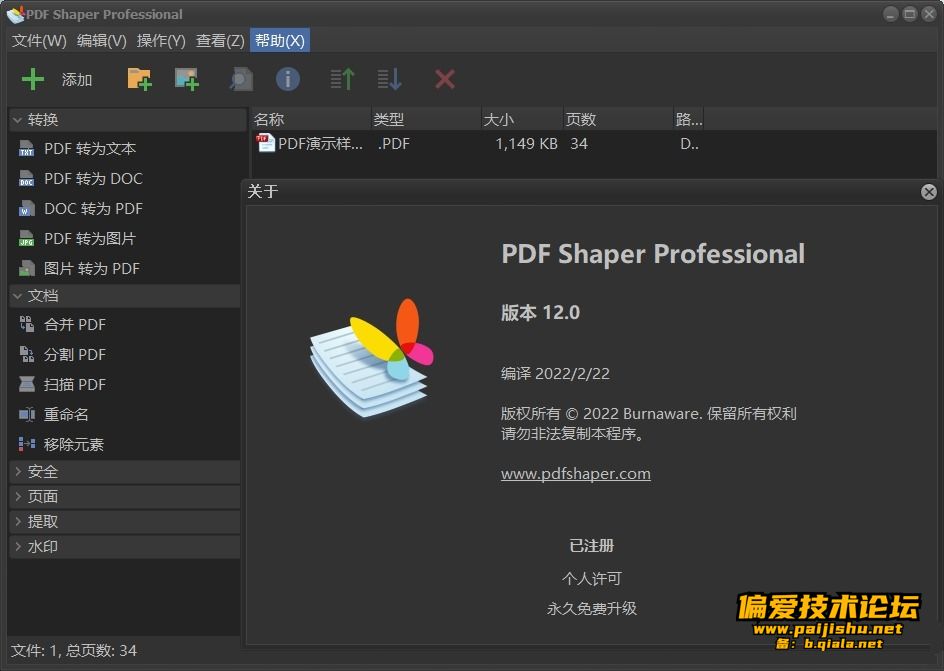This screenshot has width=944, height=671.
Task: Select DOC 转为 PDF in the sidebar
Action: [93, 209]
